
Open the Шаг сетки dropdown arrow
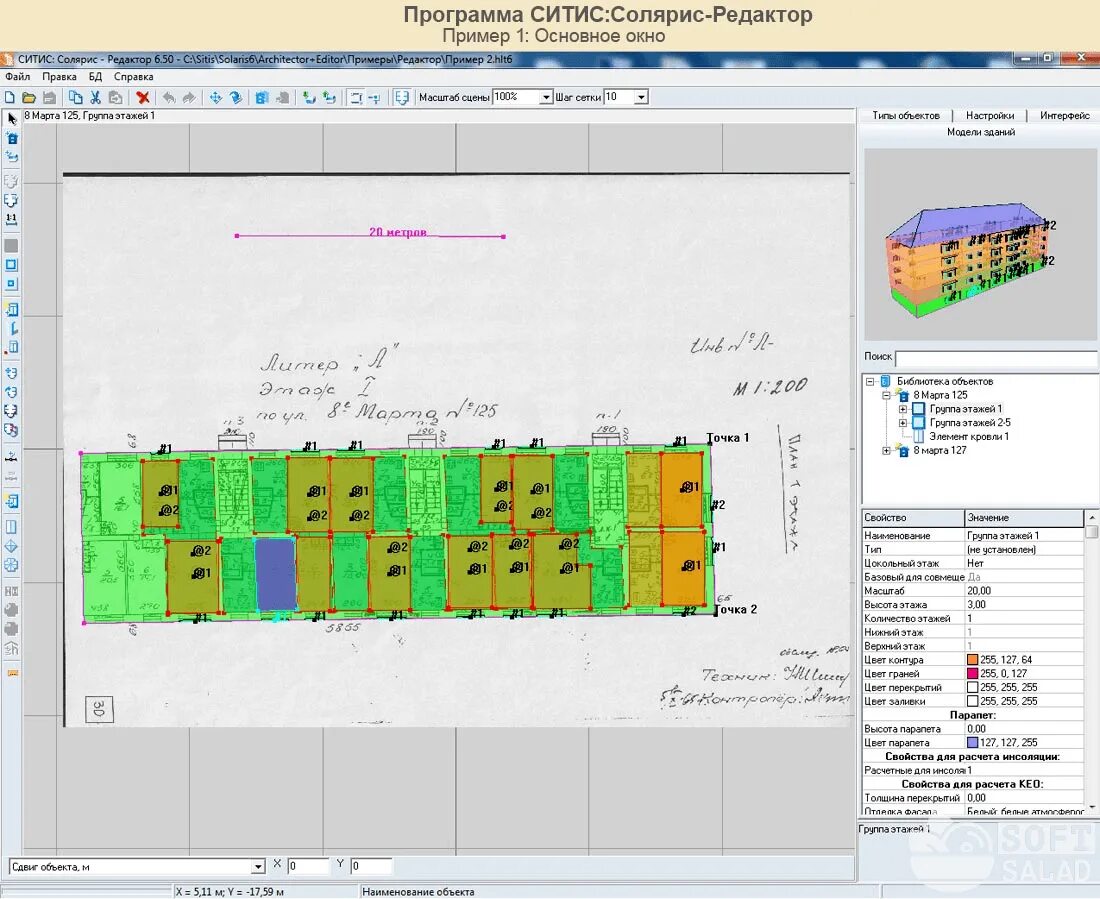point(641,98)
